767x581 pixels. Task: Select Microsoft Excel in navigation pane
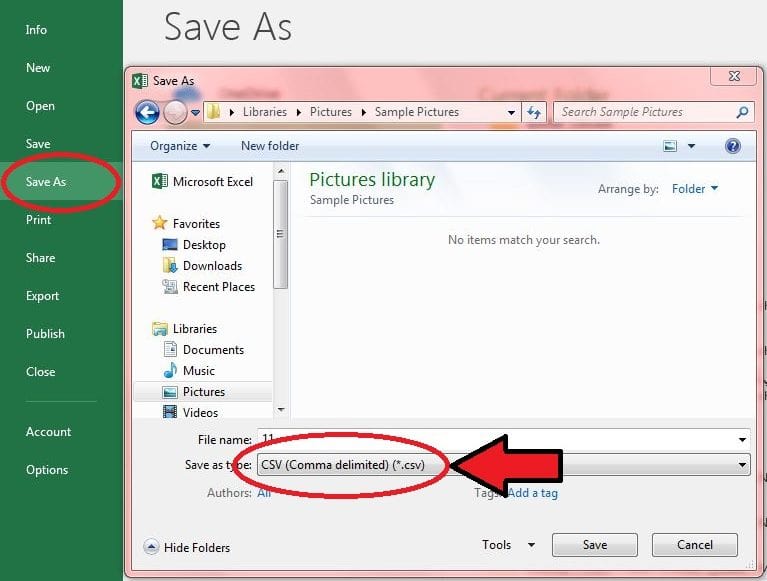pyautogui.click(x=212, y=182)
